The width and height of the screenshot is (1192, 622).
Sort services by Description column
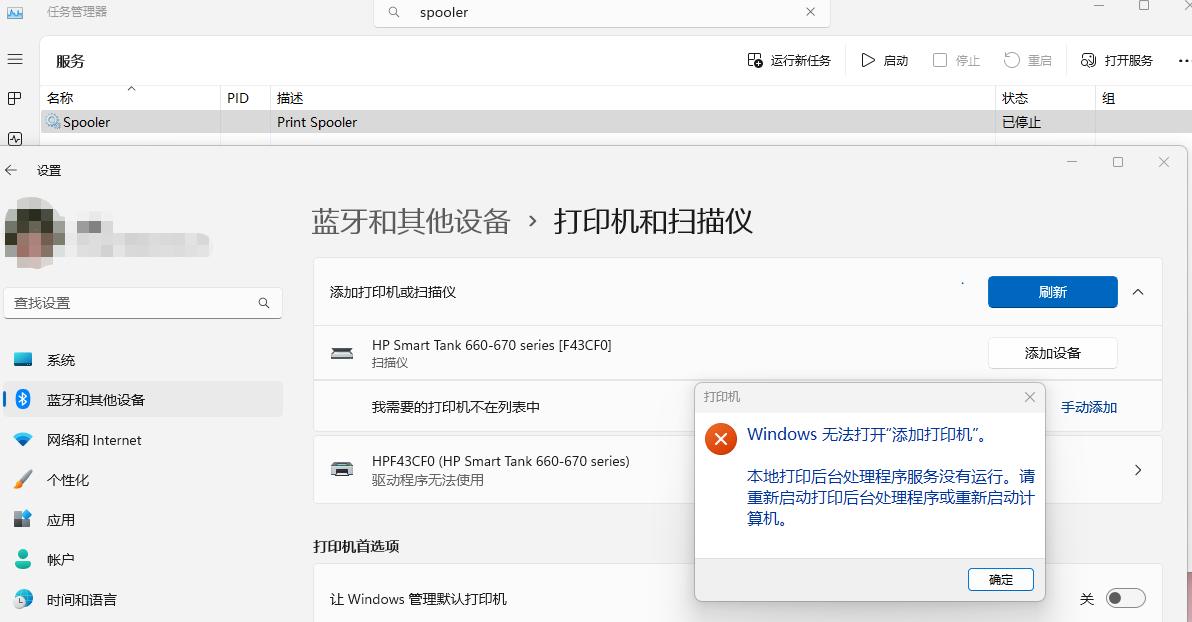632,98
